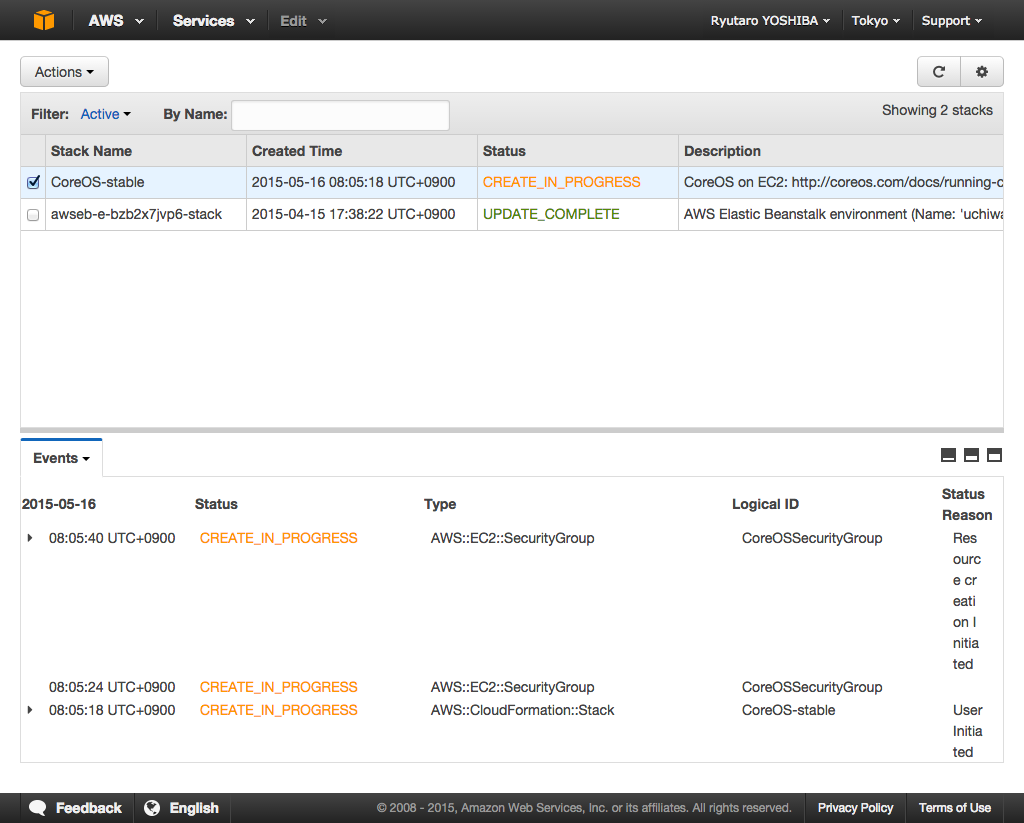This screenshot has height=823, width=1024.
Task: Open the Terms of Use link
Action: pyautogui.click(x=954, y=808)
